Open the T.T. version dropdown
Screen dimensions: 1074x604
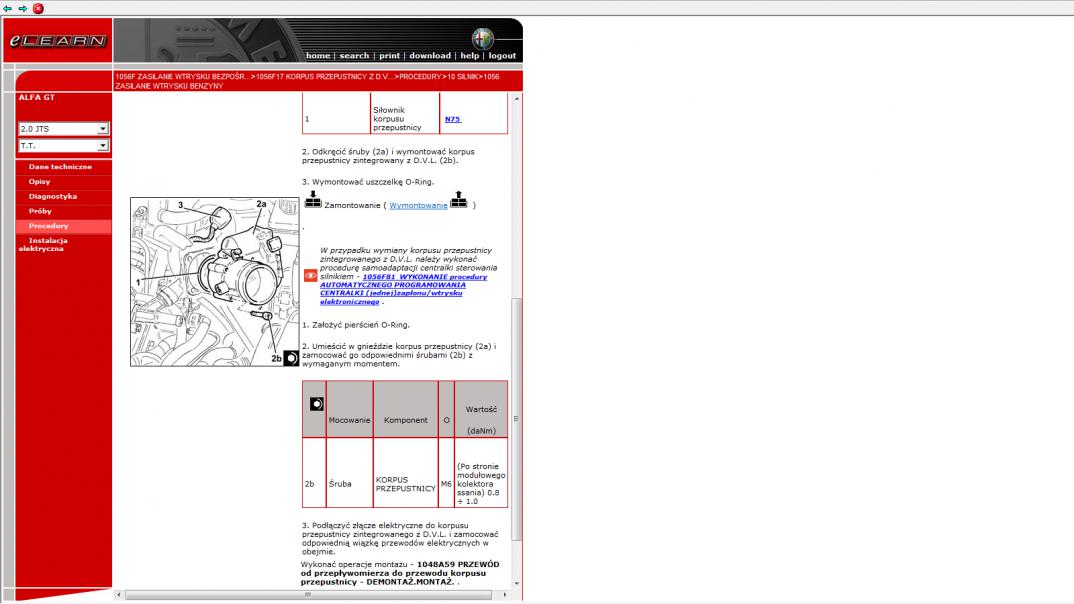(64, 146)
